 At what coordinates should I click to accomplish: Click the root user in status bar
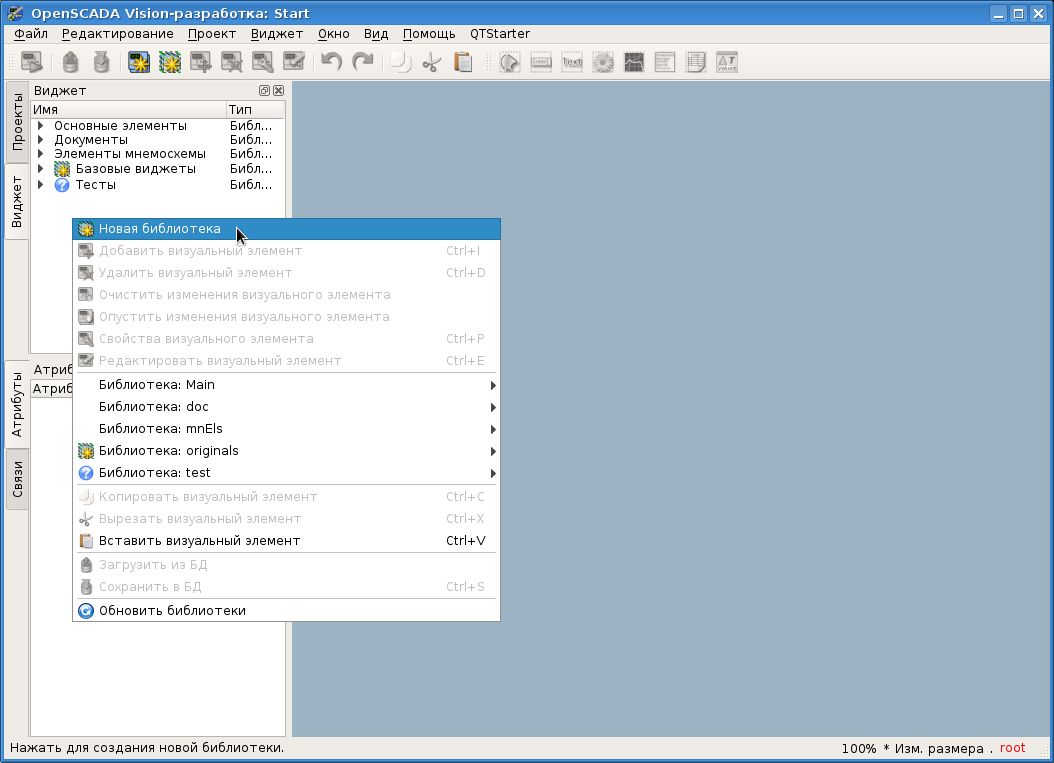[x=1012, y=748]
